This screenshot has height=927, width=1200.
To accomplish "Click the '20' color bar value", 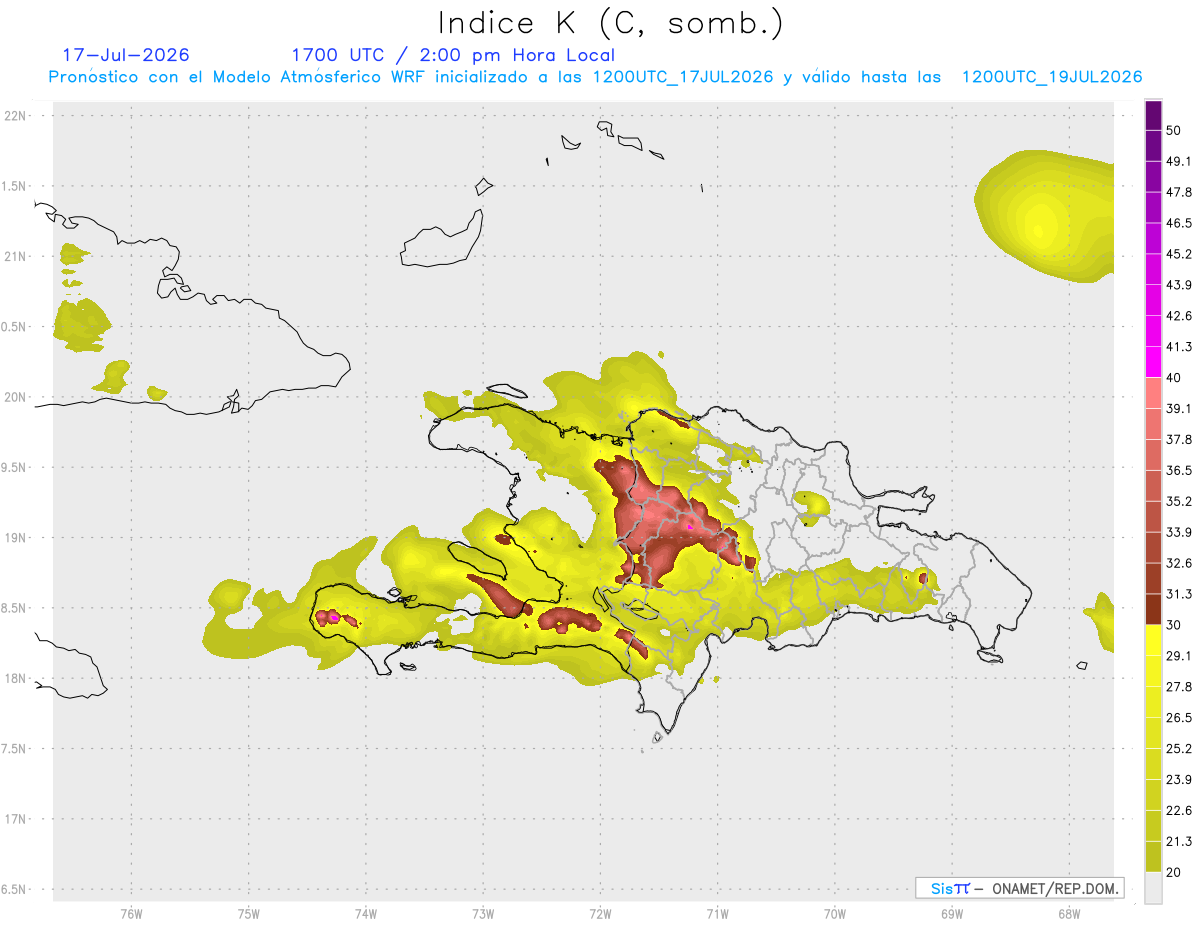I will [x=1175, y=872].
